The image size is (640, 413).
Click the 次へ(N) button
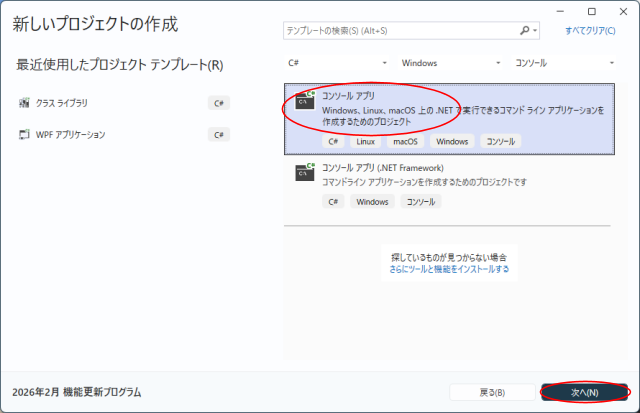point(584,392)
